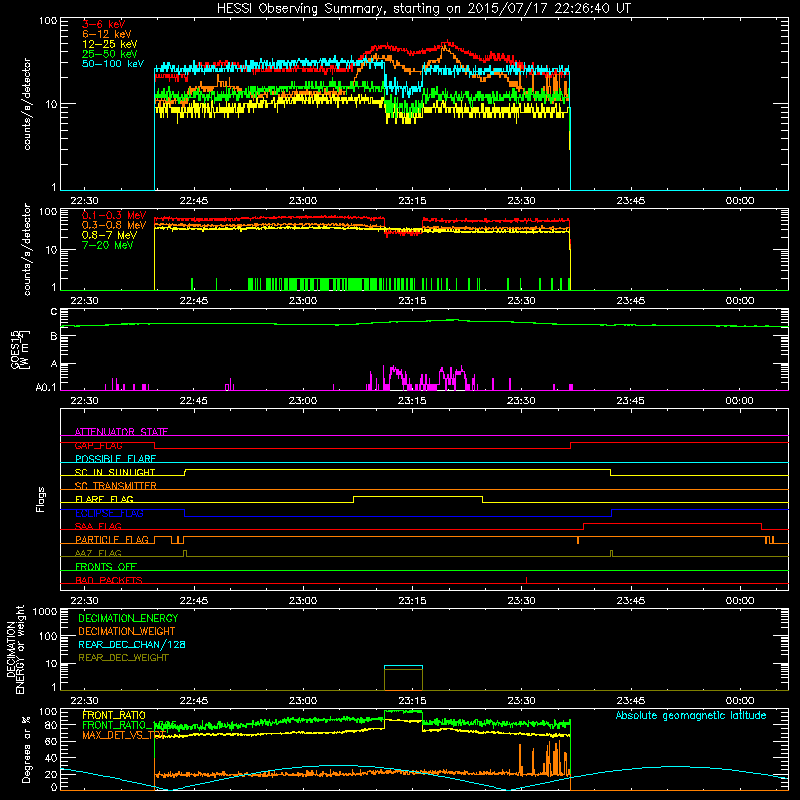This screenshot has height=800, width=800.
Task: Select the A0.1 tick label on GOES axis
Action: pos(46,387)
